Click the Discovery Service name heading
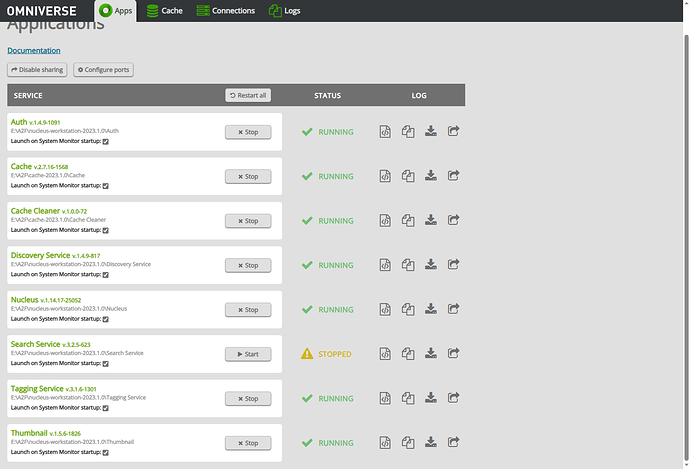 [x=40, y=255]
